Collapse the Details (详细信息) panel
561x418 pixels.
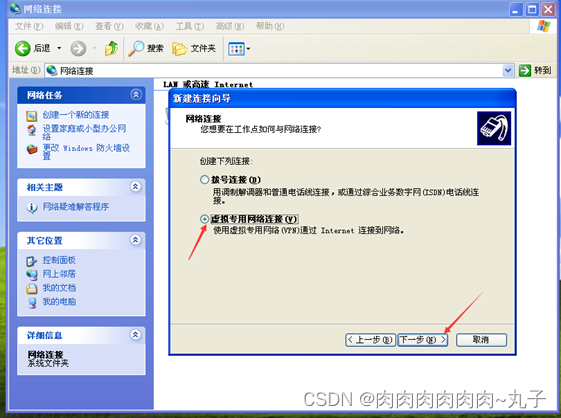click(x=136, y=335)
